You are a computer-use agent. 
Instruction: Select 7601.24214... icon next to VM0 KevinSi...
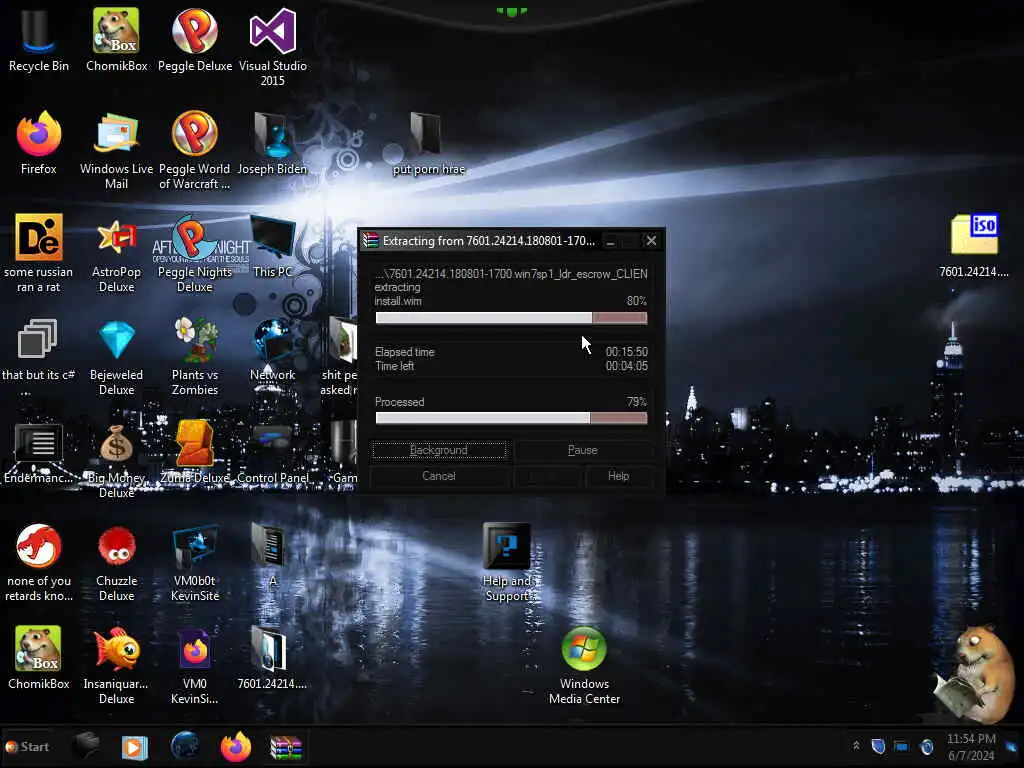coord(272,658)
